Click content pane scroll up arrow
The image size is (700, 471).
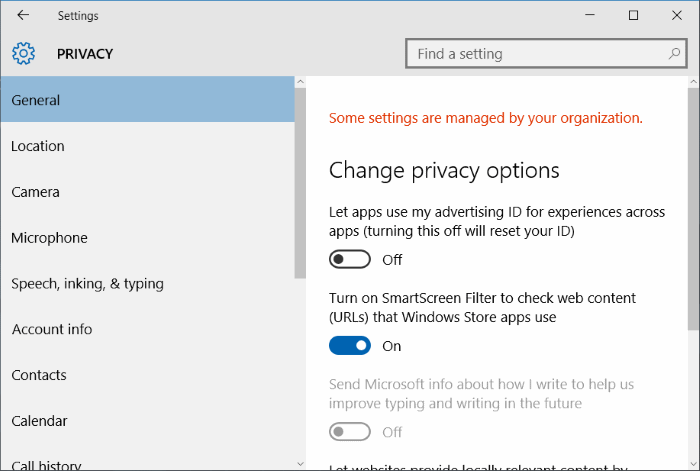(x=694, y=82)
